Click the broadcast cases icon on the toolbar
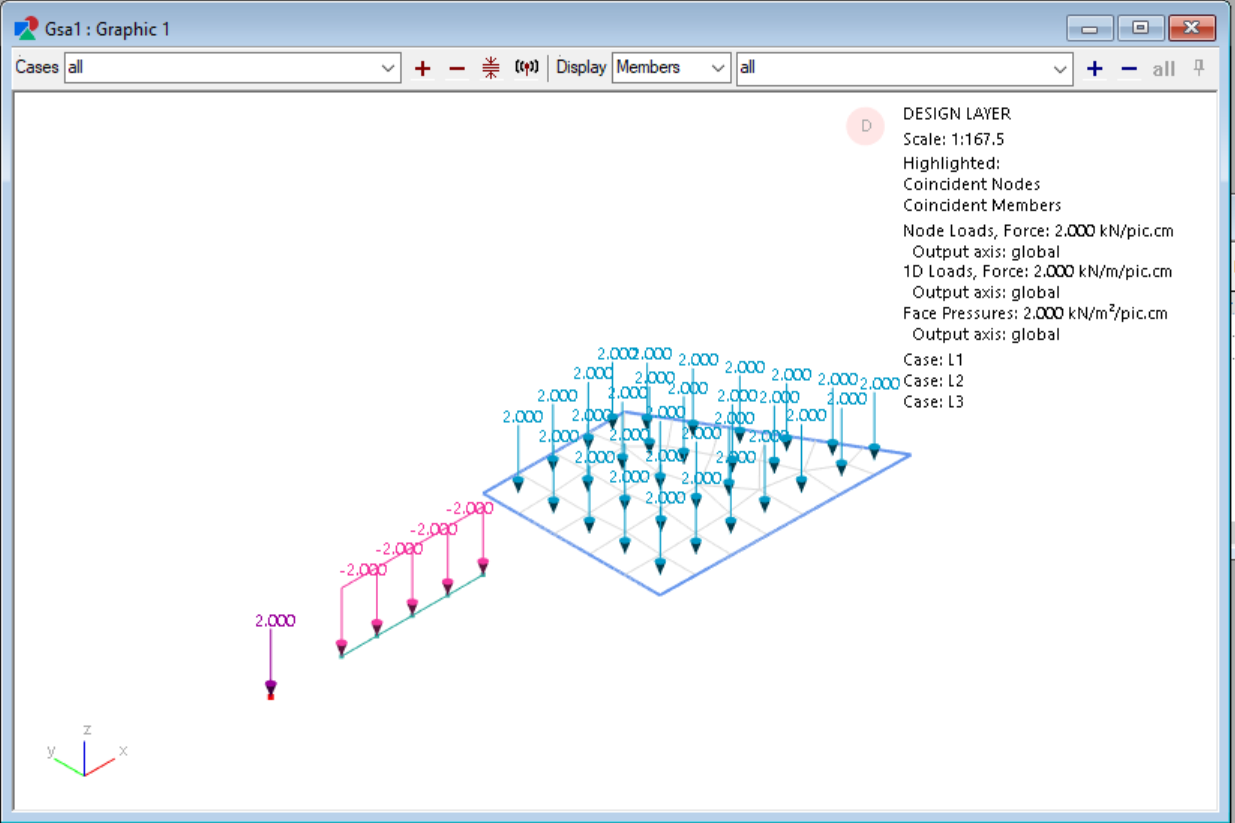 (x=525, y=67)
